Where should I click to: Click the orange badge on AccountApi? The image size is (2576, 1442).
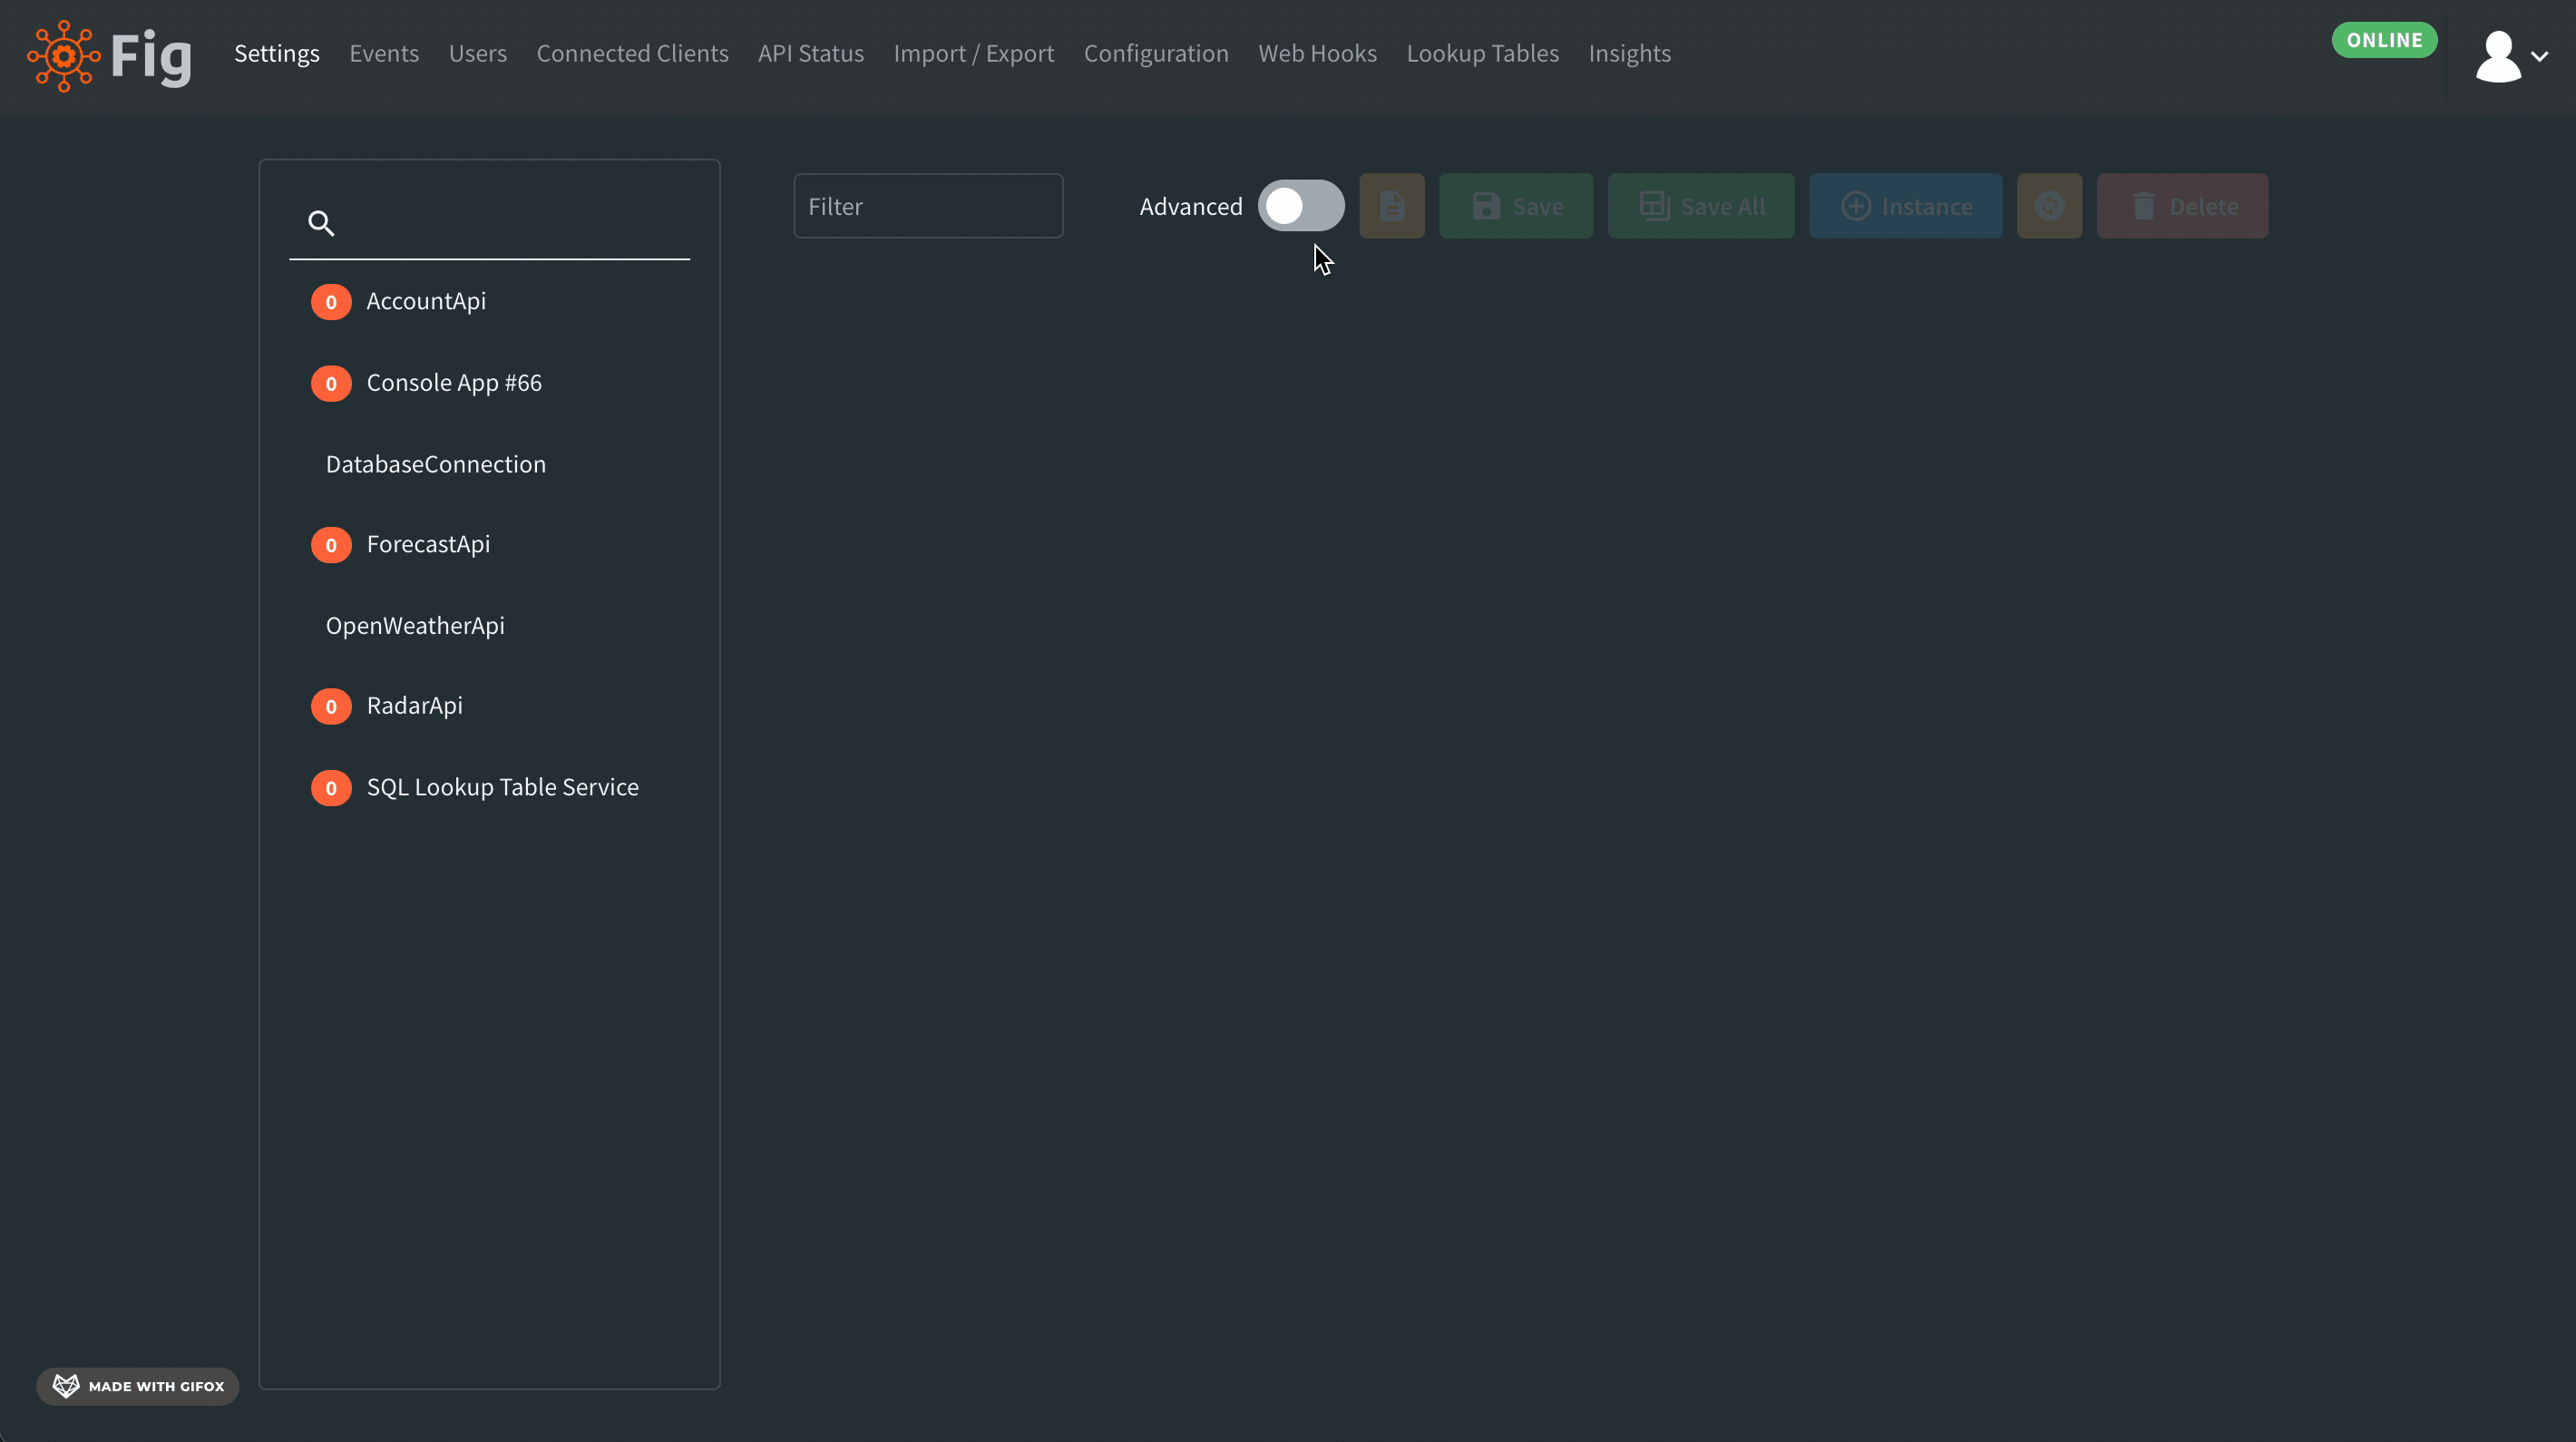(x=331, y=301)
